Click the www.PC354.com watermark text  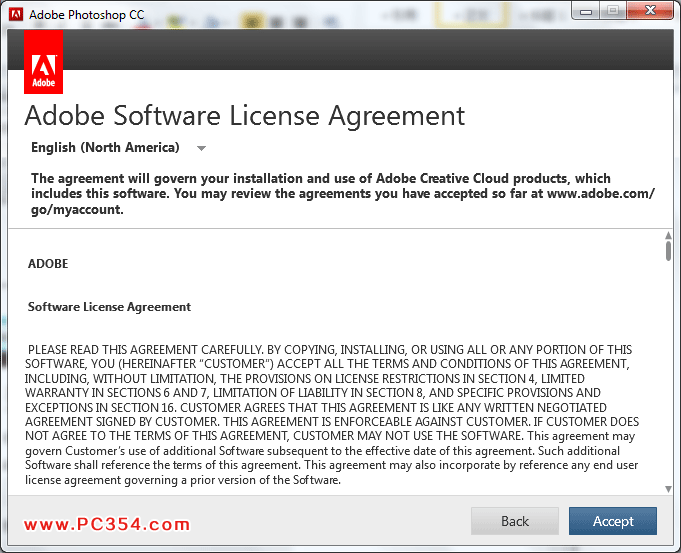107,524
